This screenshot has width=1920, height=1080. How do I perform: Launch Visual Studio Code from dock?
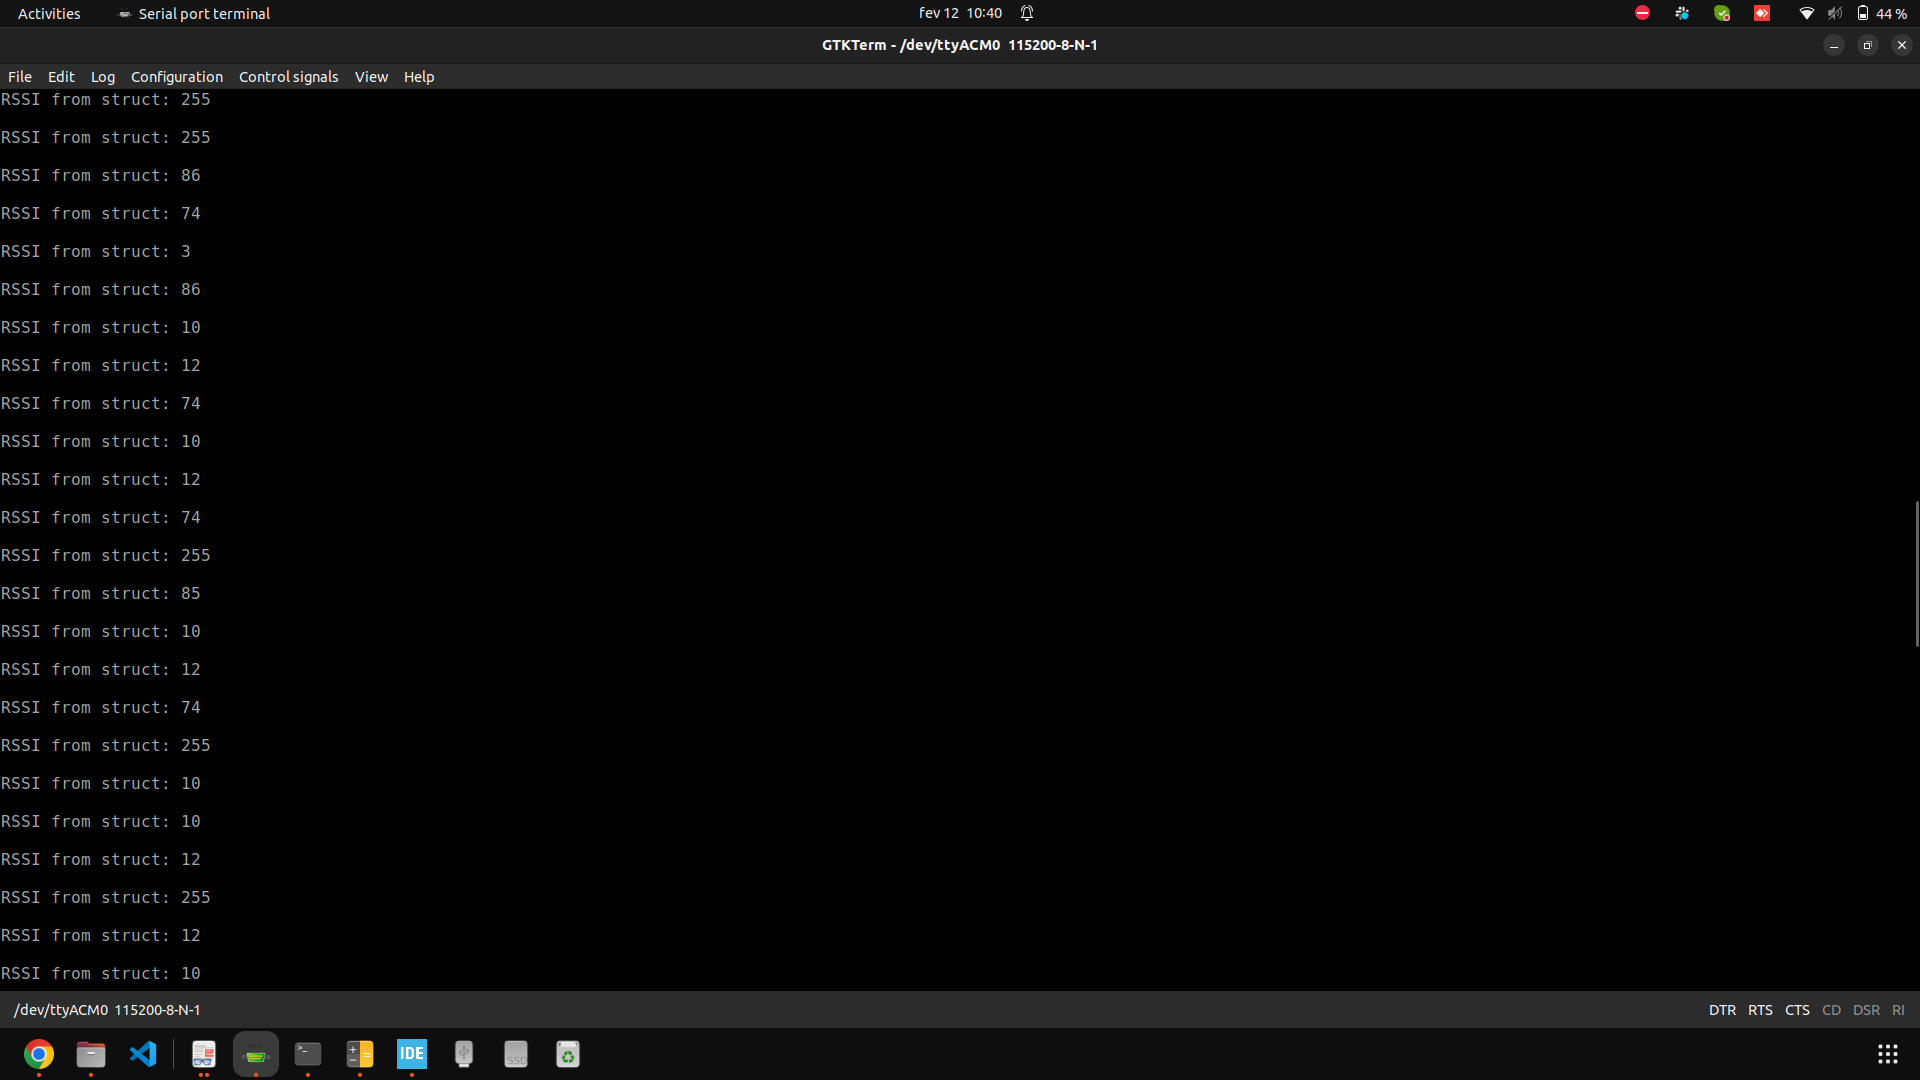click(143, 1054)
